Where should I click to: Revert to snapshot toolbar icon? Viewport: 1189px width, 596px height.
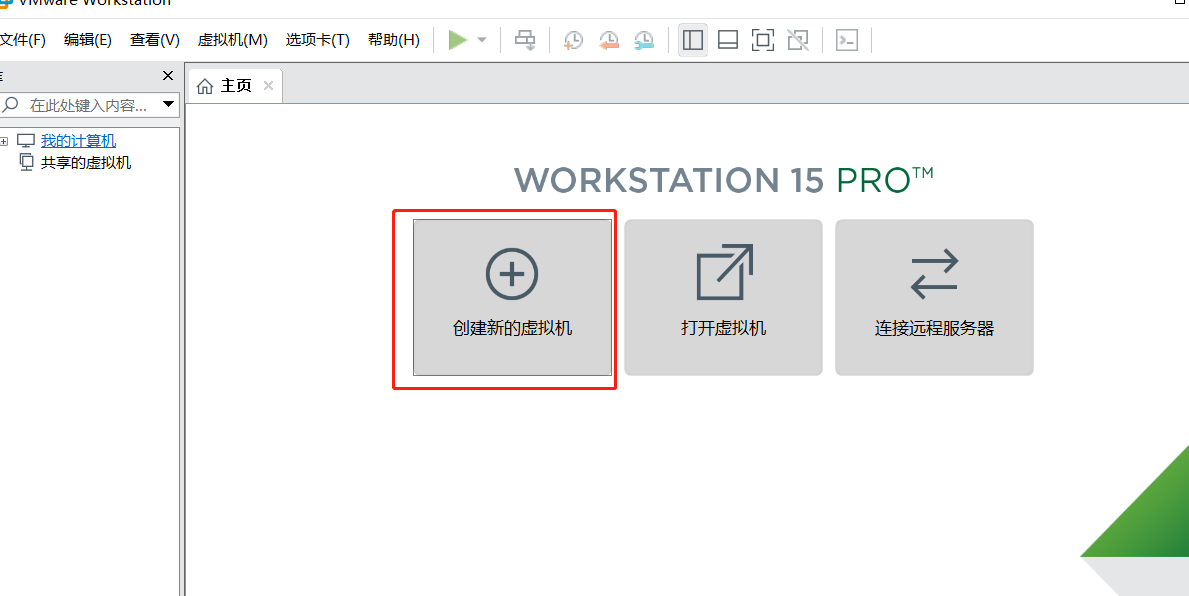(609, 40)
